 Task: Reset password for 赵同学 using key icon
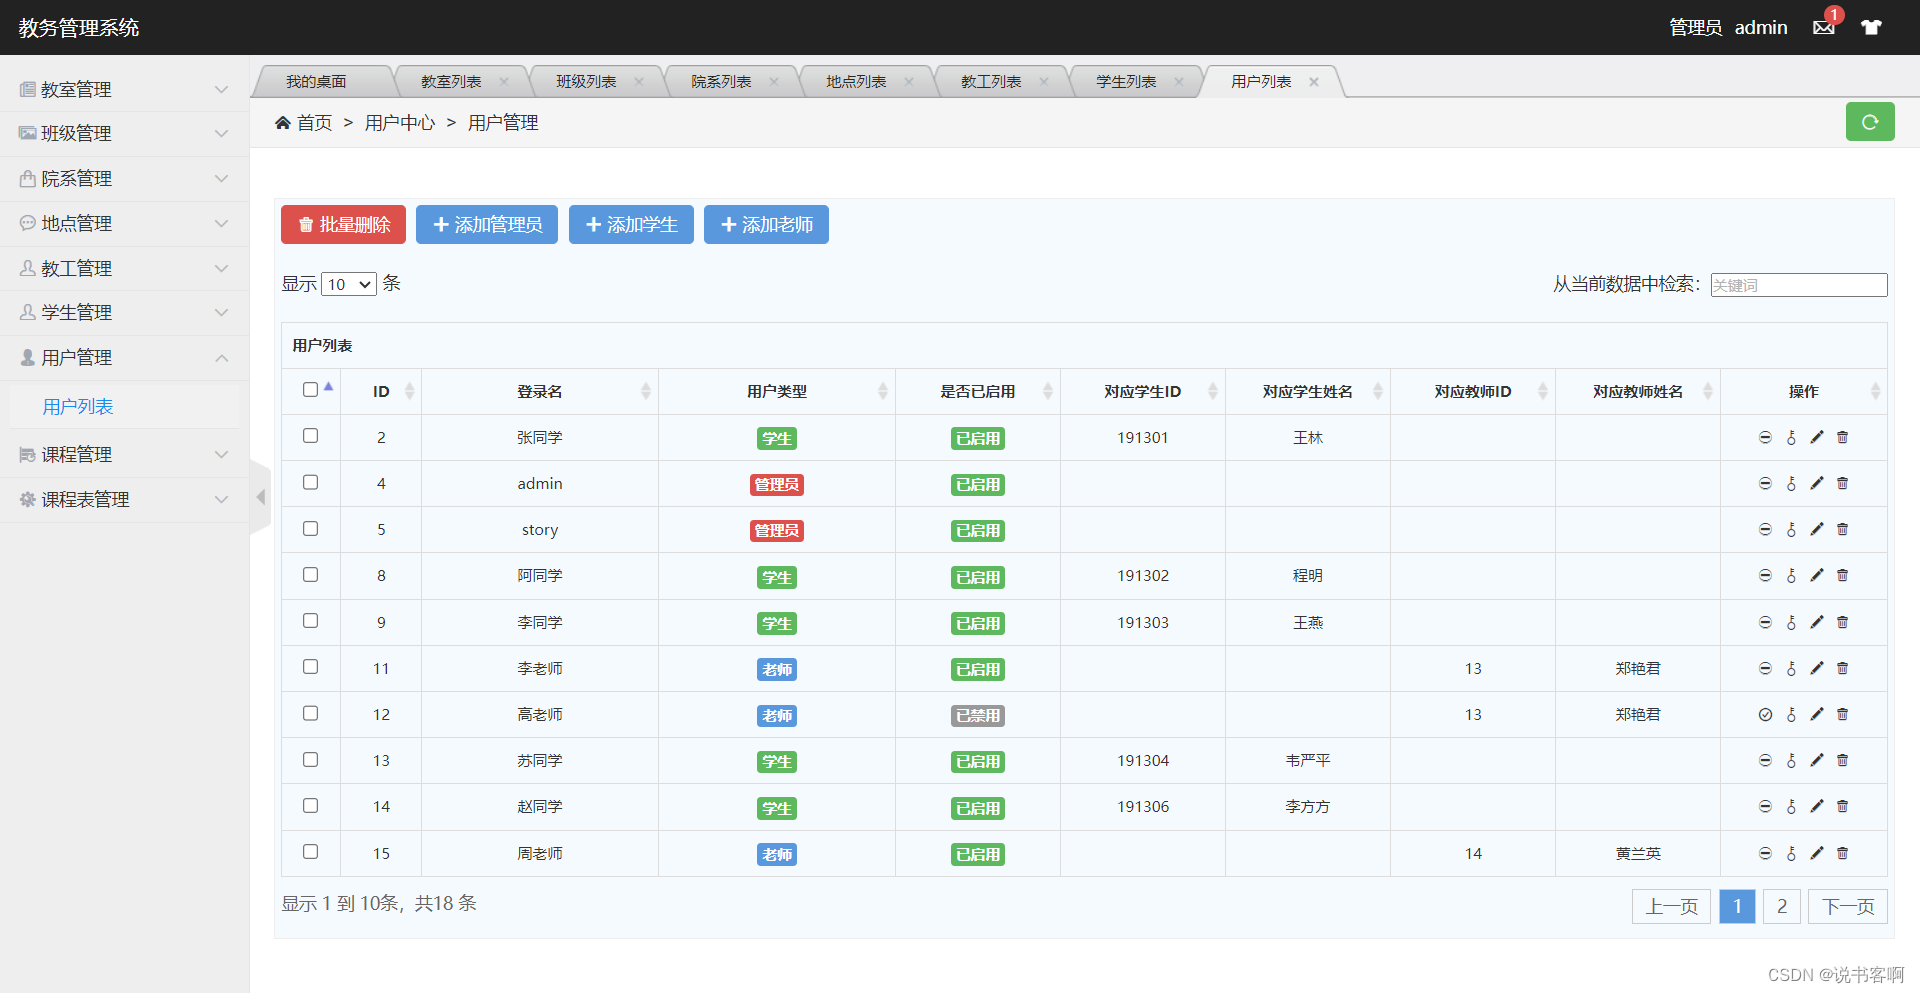[1791, 806]
